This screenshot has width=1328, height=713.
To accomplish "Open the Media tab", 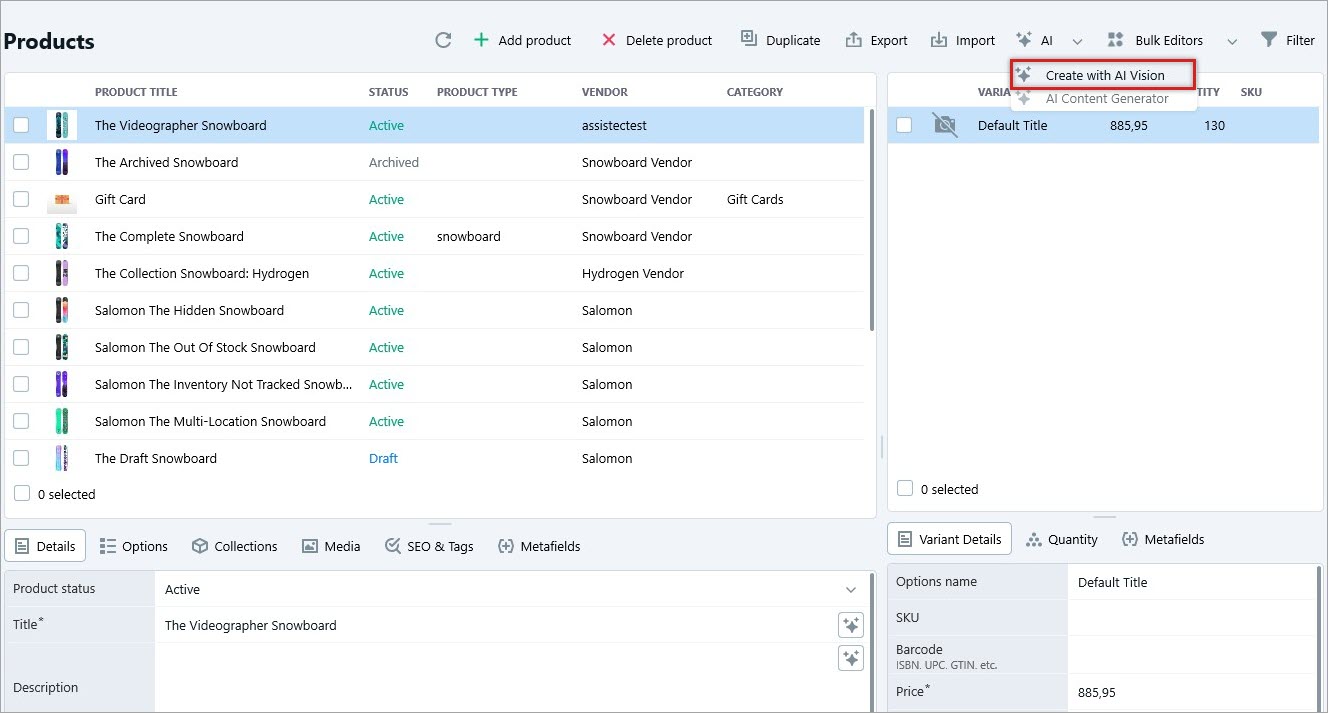I will pos(331,546).
